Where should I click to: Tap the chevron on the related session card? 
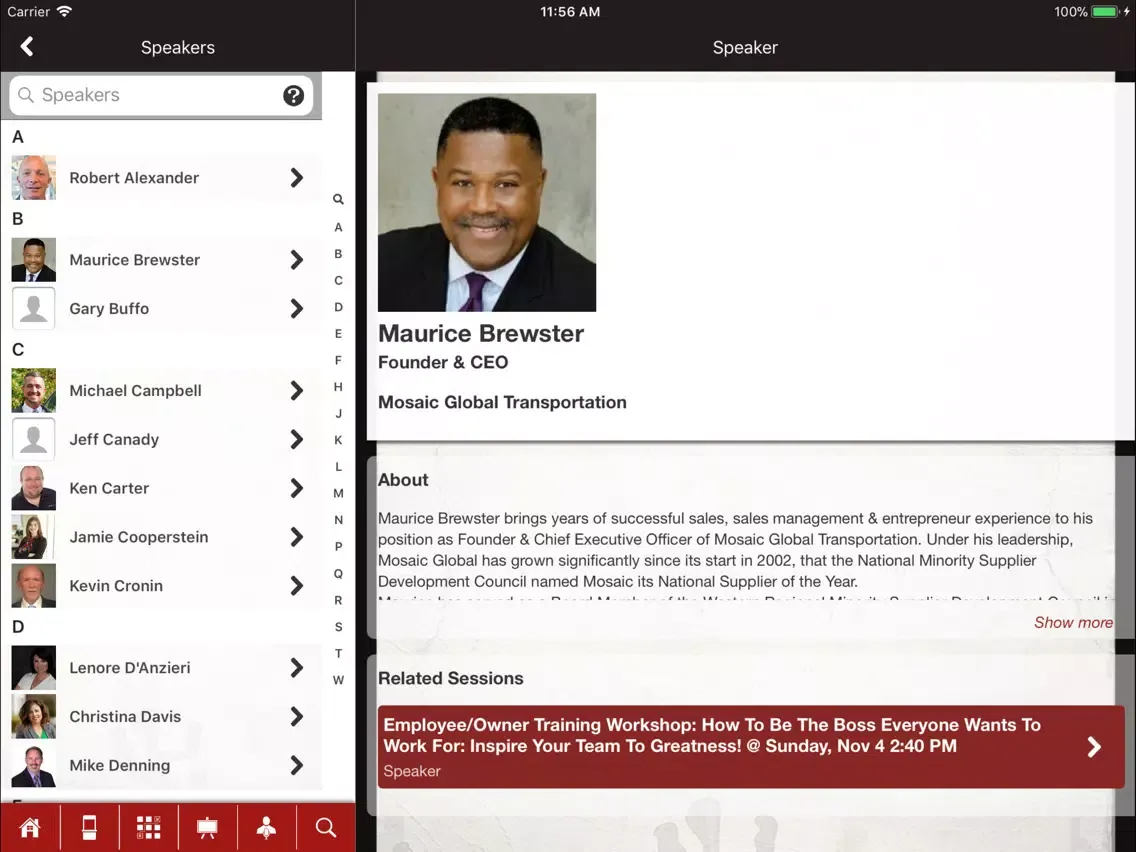1094,747
